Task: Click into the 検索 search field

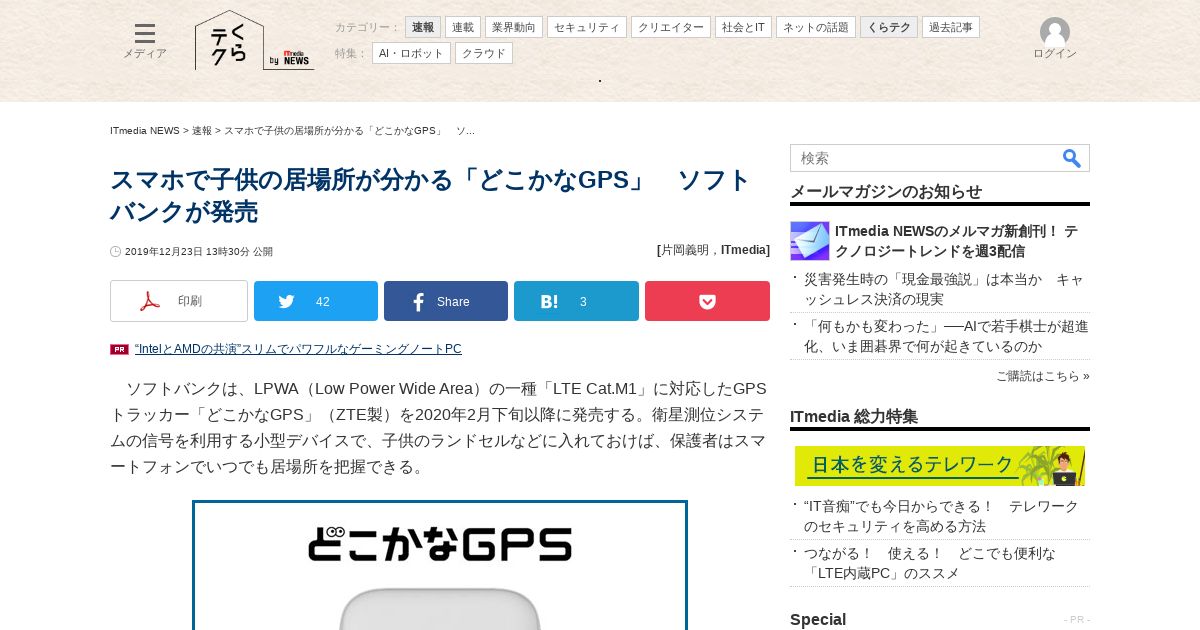Action: 925,158
